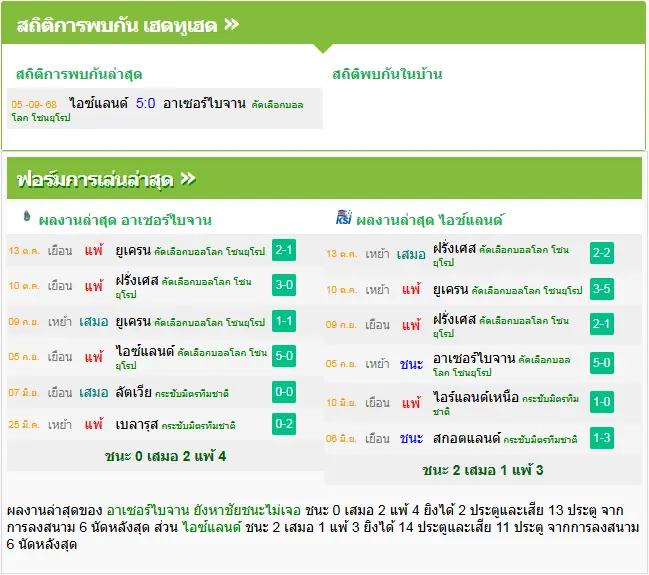Click the ผลงานล่าสุด ไอซ์แลนด์ heading
Viewport: 649px width, 575px height.
pyautogui.click(x=430, y=220)
